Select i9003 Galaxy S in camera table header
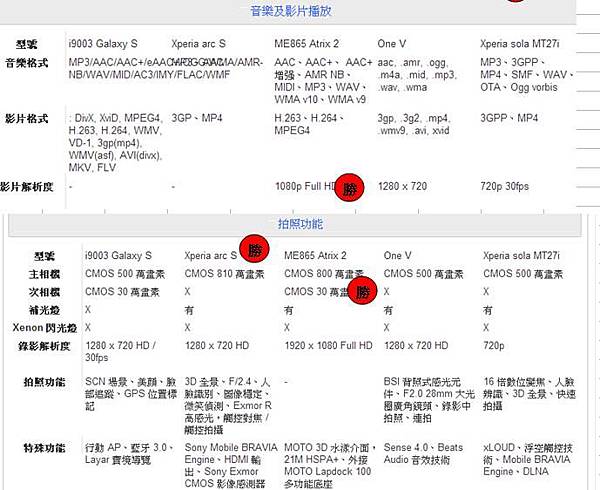 [x=118, y=256]
